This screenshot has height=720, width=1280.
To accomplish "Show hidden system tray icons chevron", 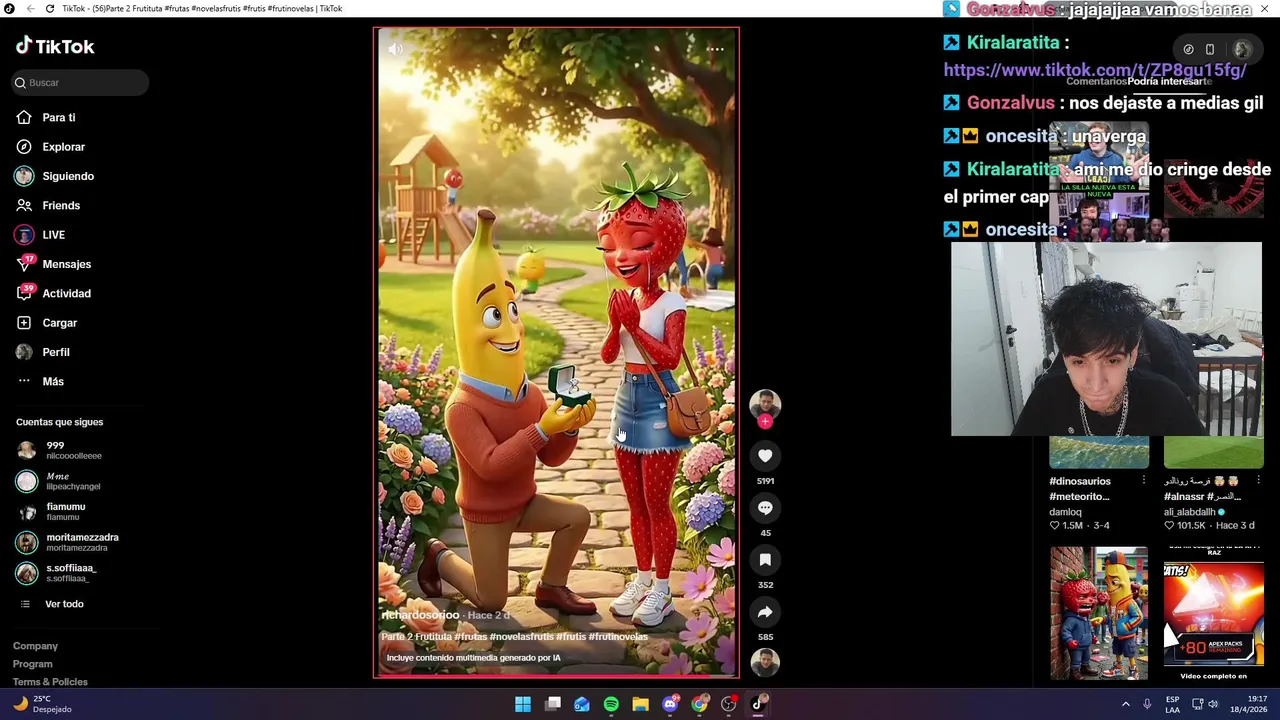I will tap(1126, 704).
